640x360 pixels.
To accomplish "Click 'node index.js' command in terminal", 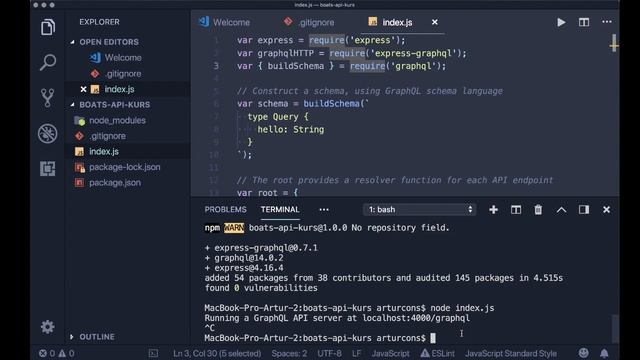I will (x=462, y=308).
